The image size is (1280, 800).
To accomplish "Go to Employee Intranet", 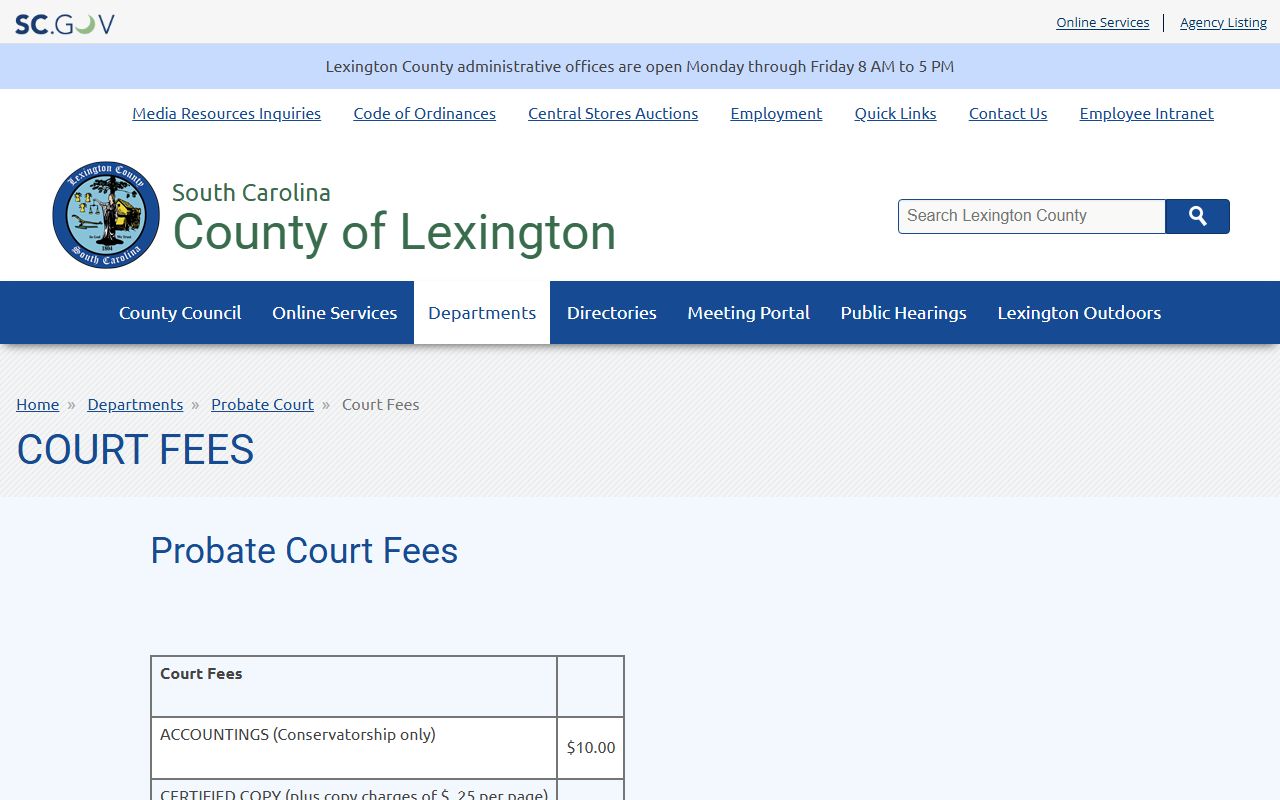I will pos(1147,113).
